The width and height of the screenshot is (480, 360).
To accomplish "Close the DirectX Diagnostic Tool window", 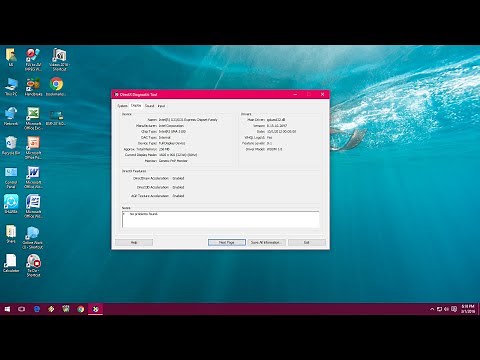I will (322, 94).
